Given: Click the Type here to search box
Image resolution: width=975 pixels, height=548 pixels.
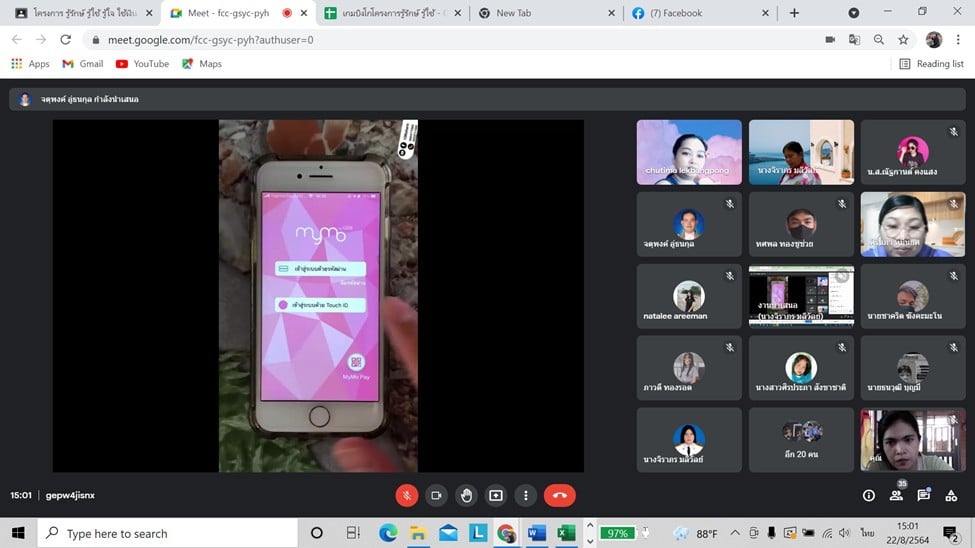Looking at the screenshot, I should point(168,533).
